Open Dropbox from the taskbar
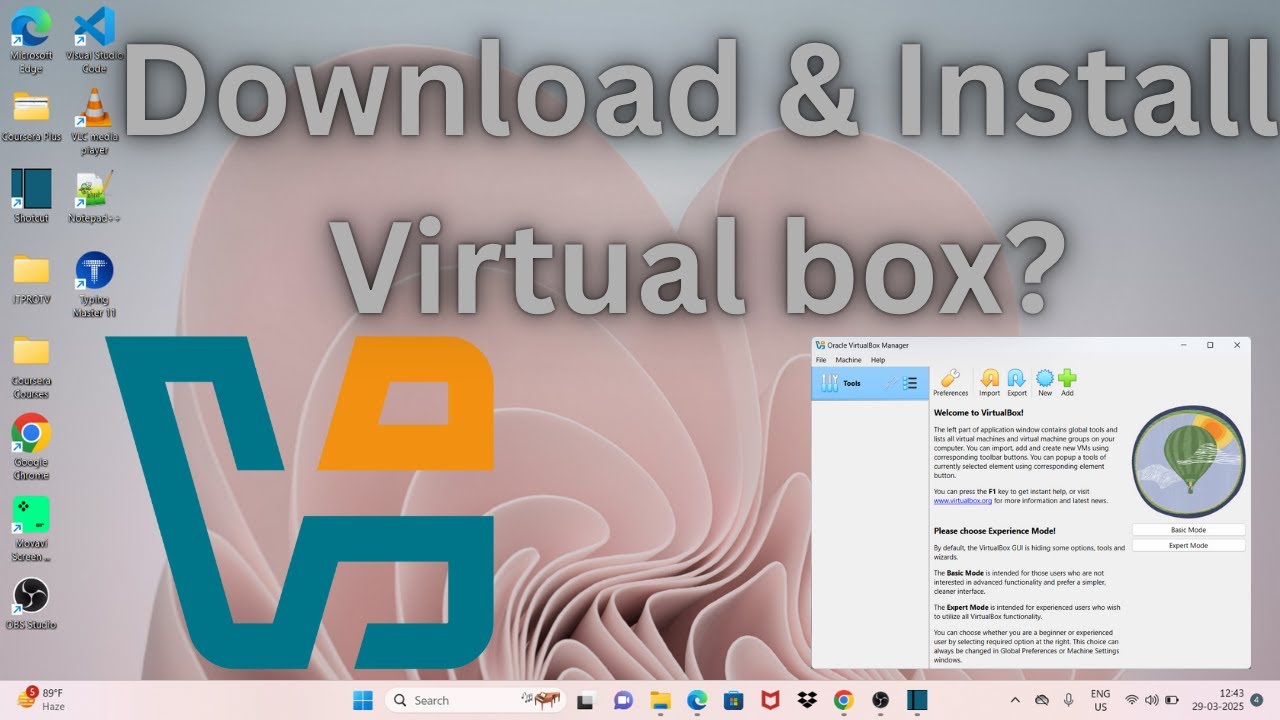The height and width of the screenshot is (720, 1280). [806, 700]
